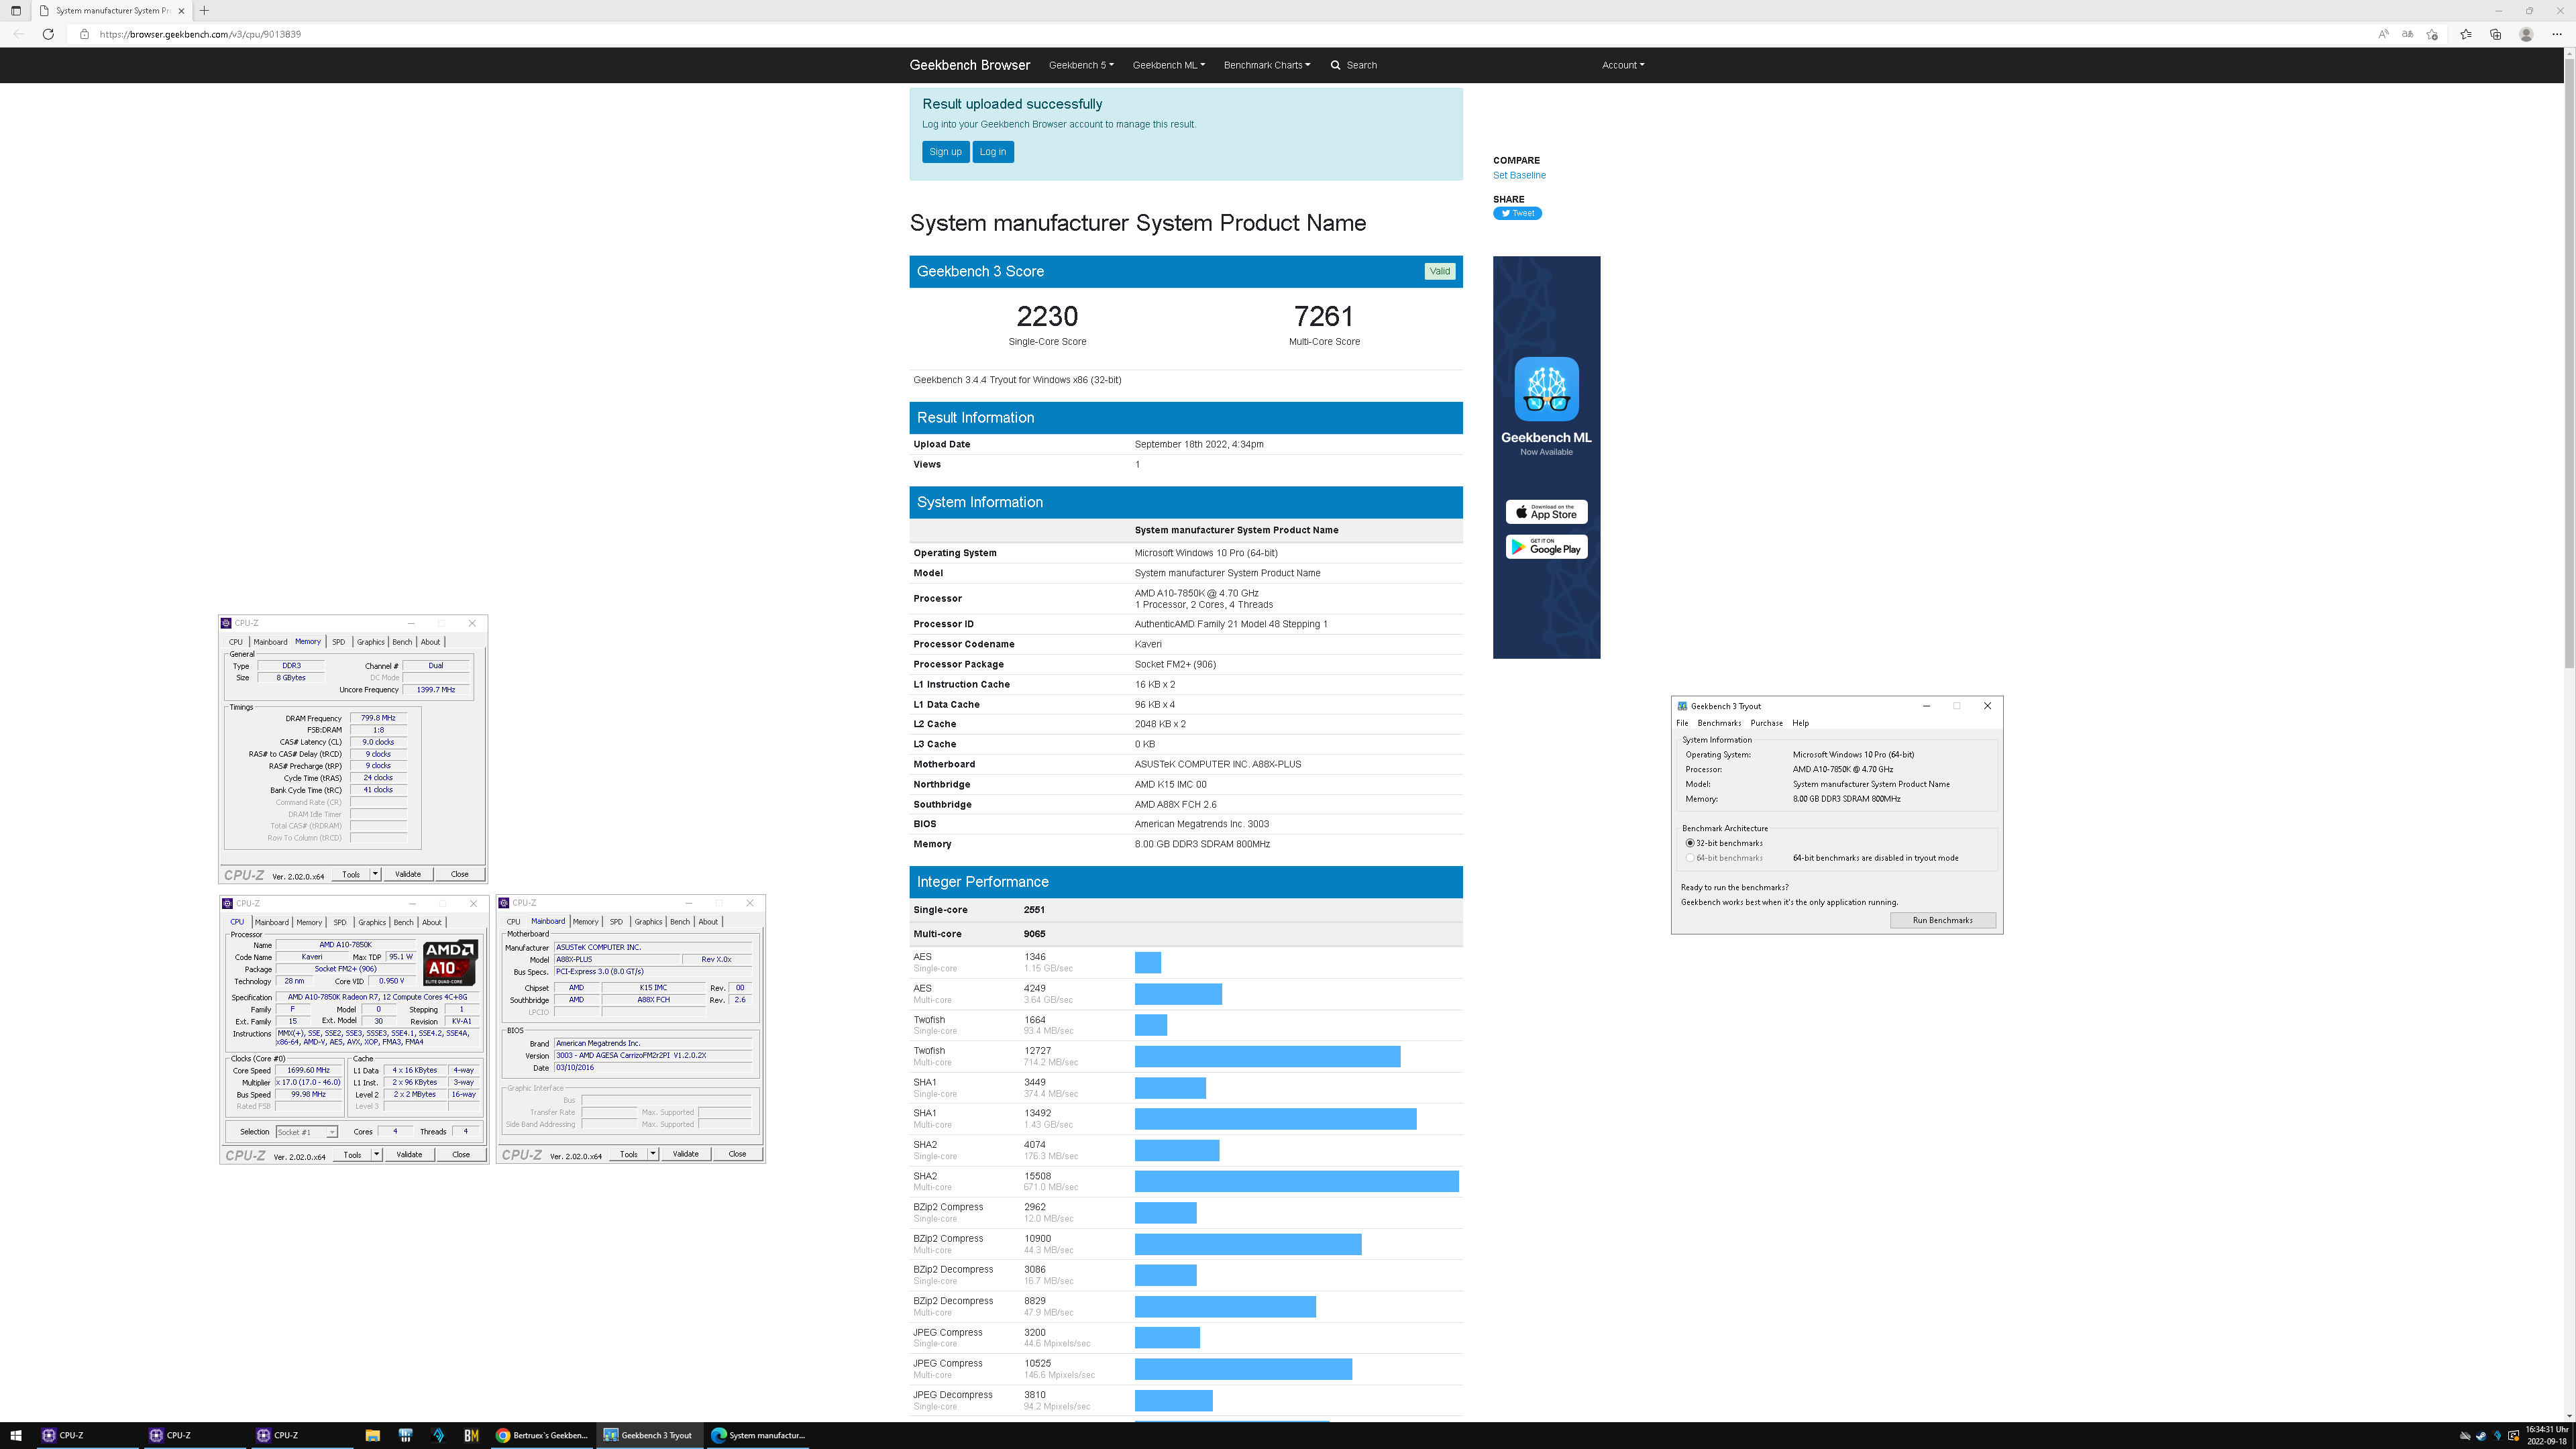Switch to Bench tab in CPU-Z Mainboard window
Viewport: 2576px width, 1449px height.
point(679,922)
